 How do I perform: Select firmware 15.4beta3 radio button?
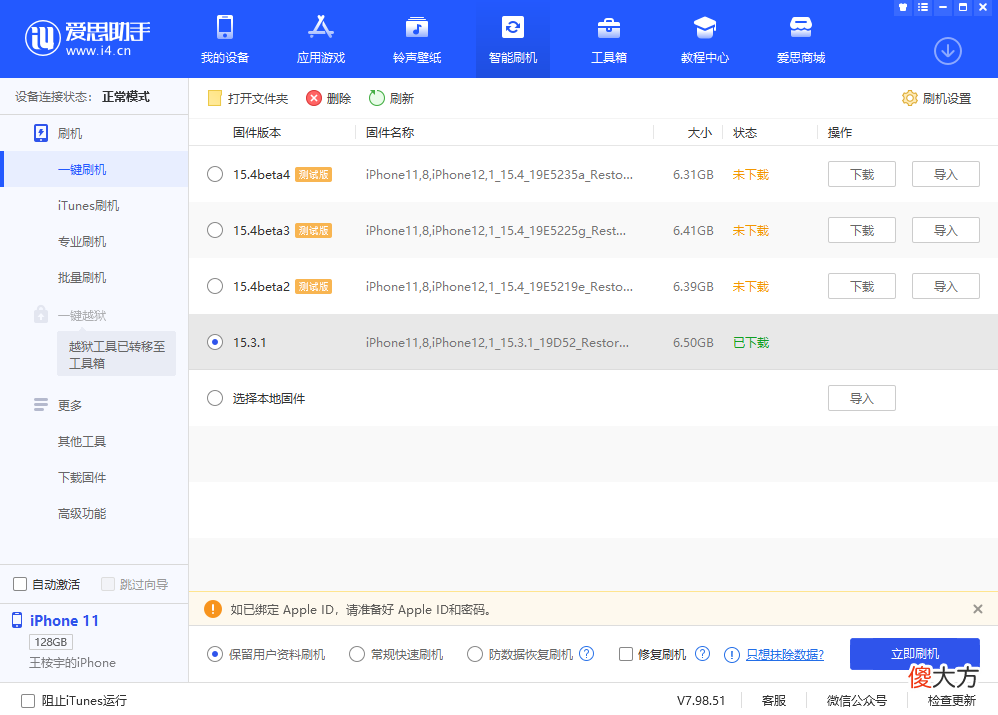click(215, 230)
